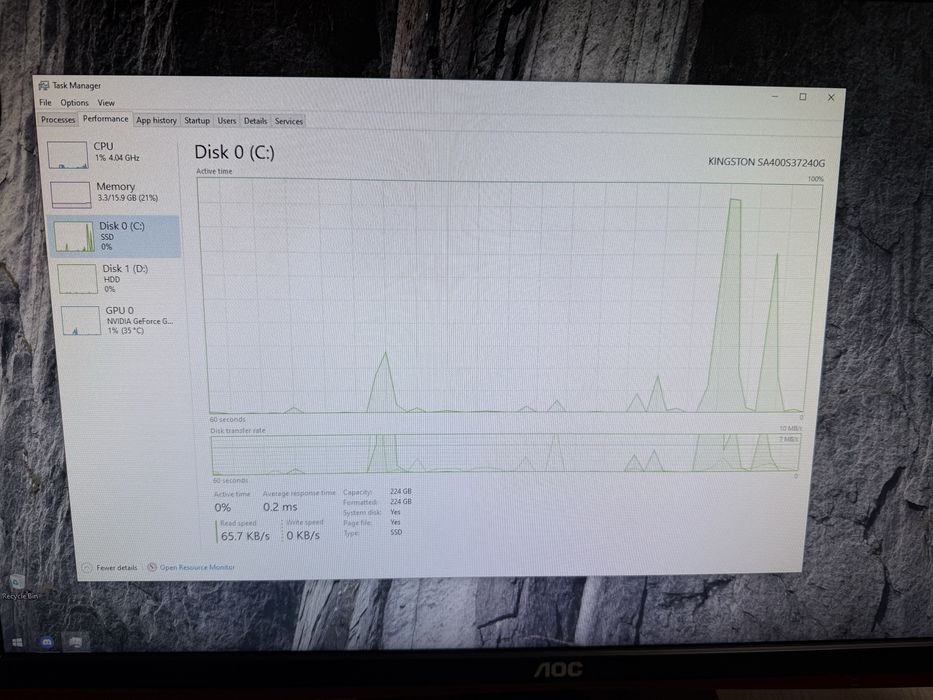The width and height of the screenshot is (933, 700).
Task: Open the Startup tab
Action: 197,120
